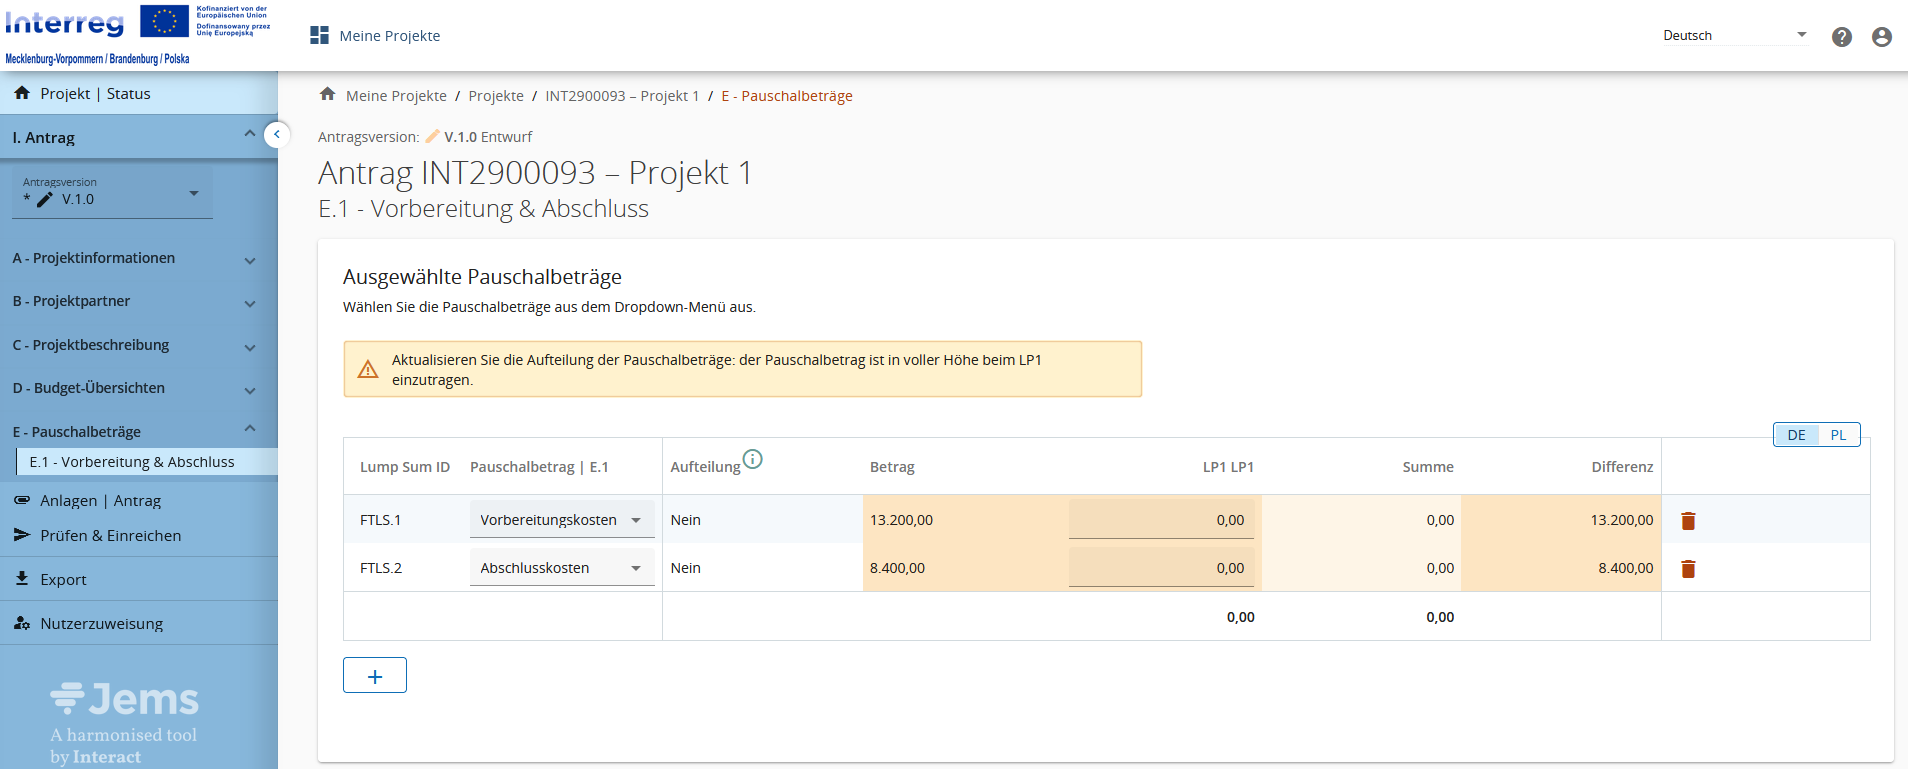The image size is (1908, 769).
Task: Click the Meine Projekte dashboard icon
Action: 319,36
